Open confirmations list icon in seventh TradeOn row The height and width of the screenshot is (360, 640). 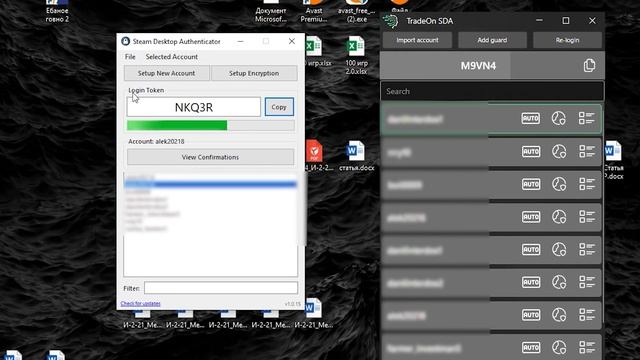587,315
